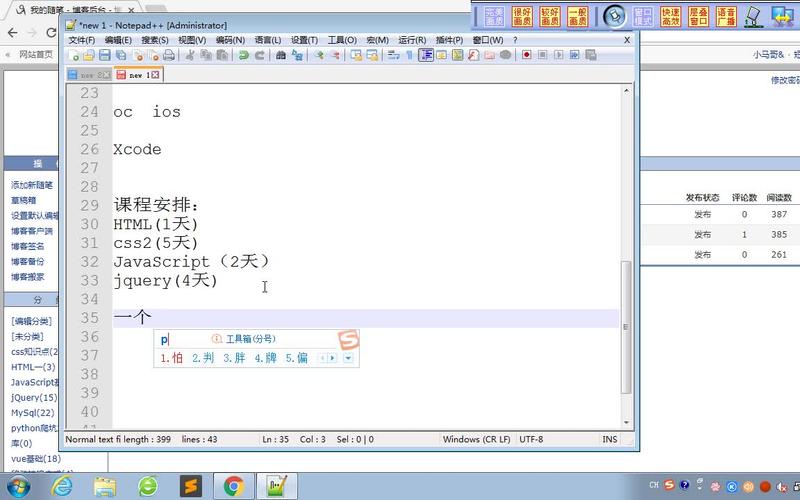Select candidate 1 怕 in IME popup
The width and height of the screenshot is (800, 500).
[x=171, y=358]
